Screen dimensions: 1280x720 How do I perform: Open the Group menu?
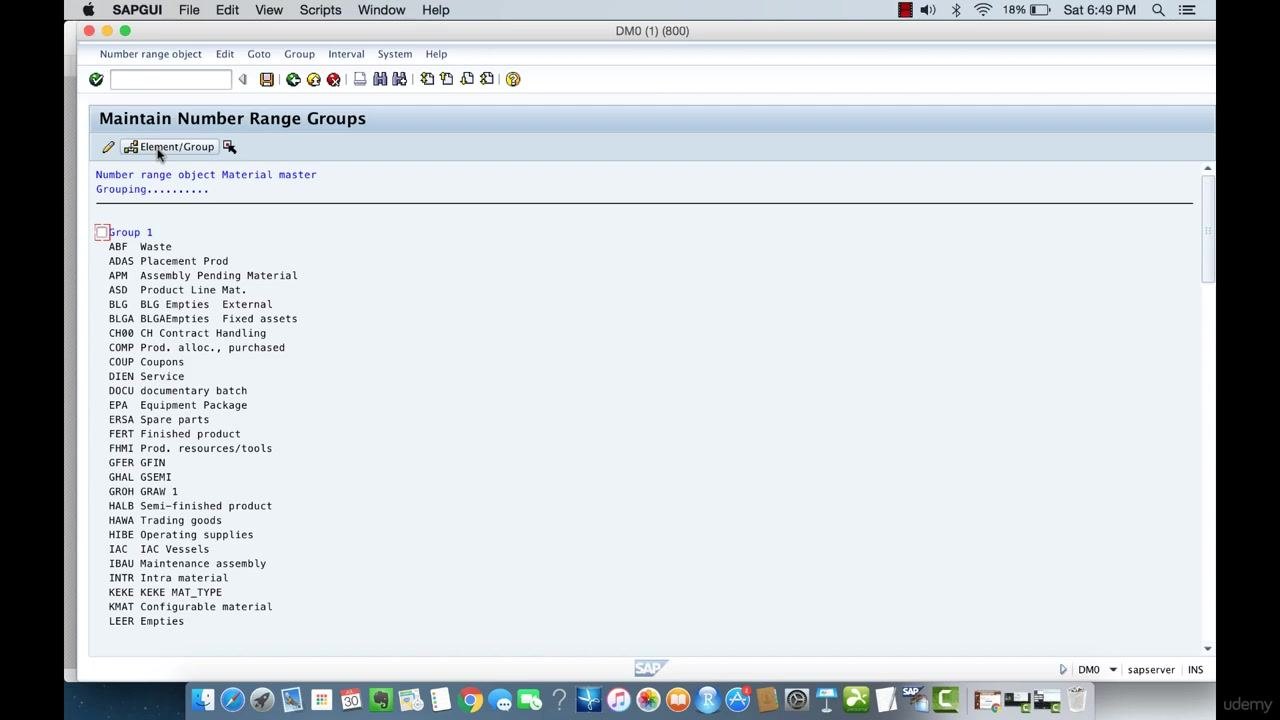(x=299, y=54)
